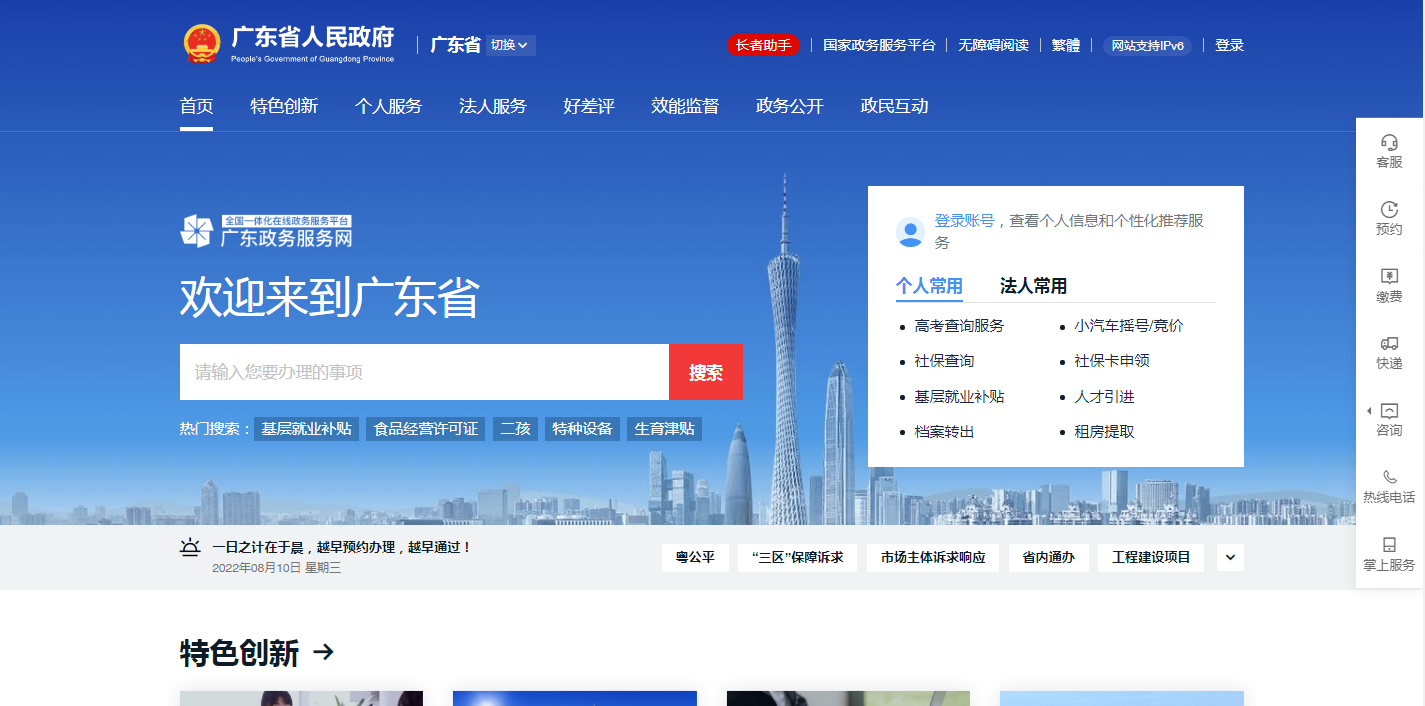Click the national emblem logo
Image resolution: width=1425 pixels, height=706 pixels.
coord(202,45)
